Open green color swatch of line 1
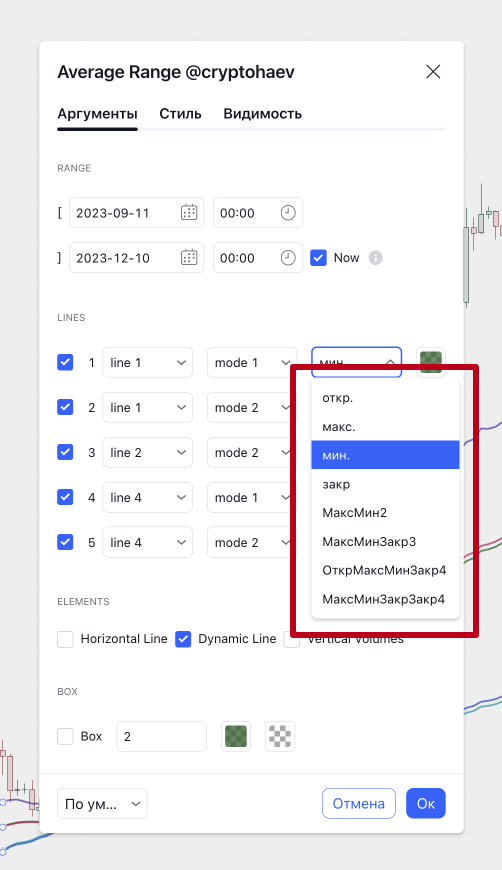 pyautogui.click(x=431, y=362)
